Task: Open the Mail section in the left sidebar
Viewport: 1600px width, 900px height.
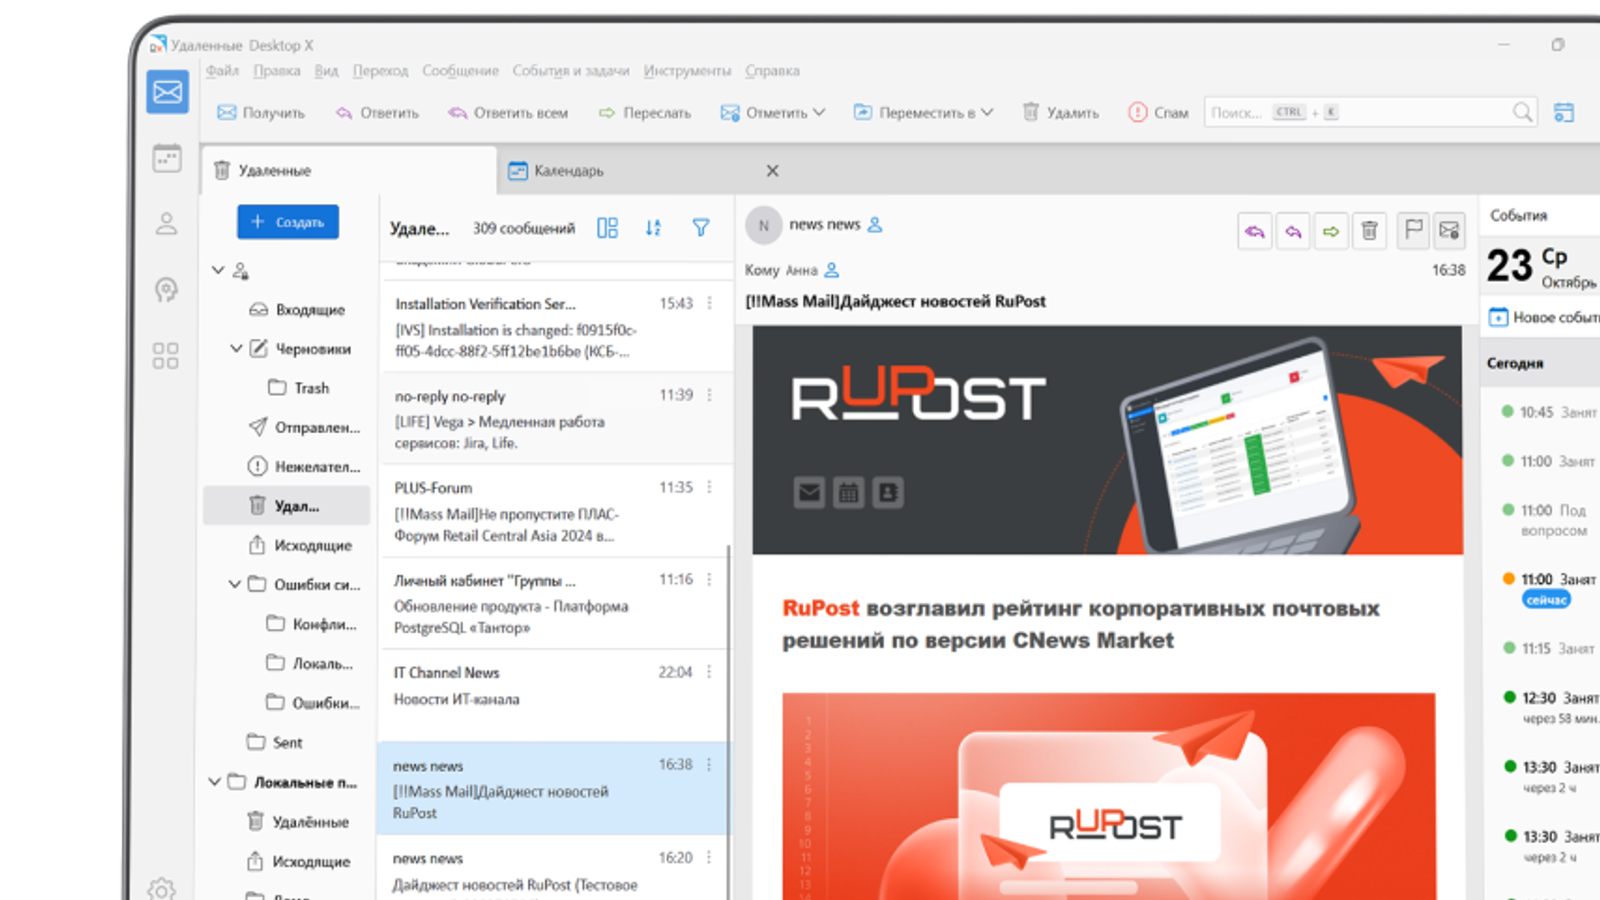Action: [167, 92]
